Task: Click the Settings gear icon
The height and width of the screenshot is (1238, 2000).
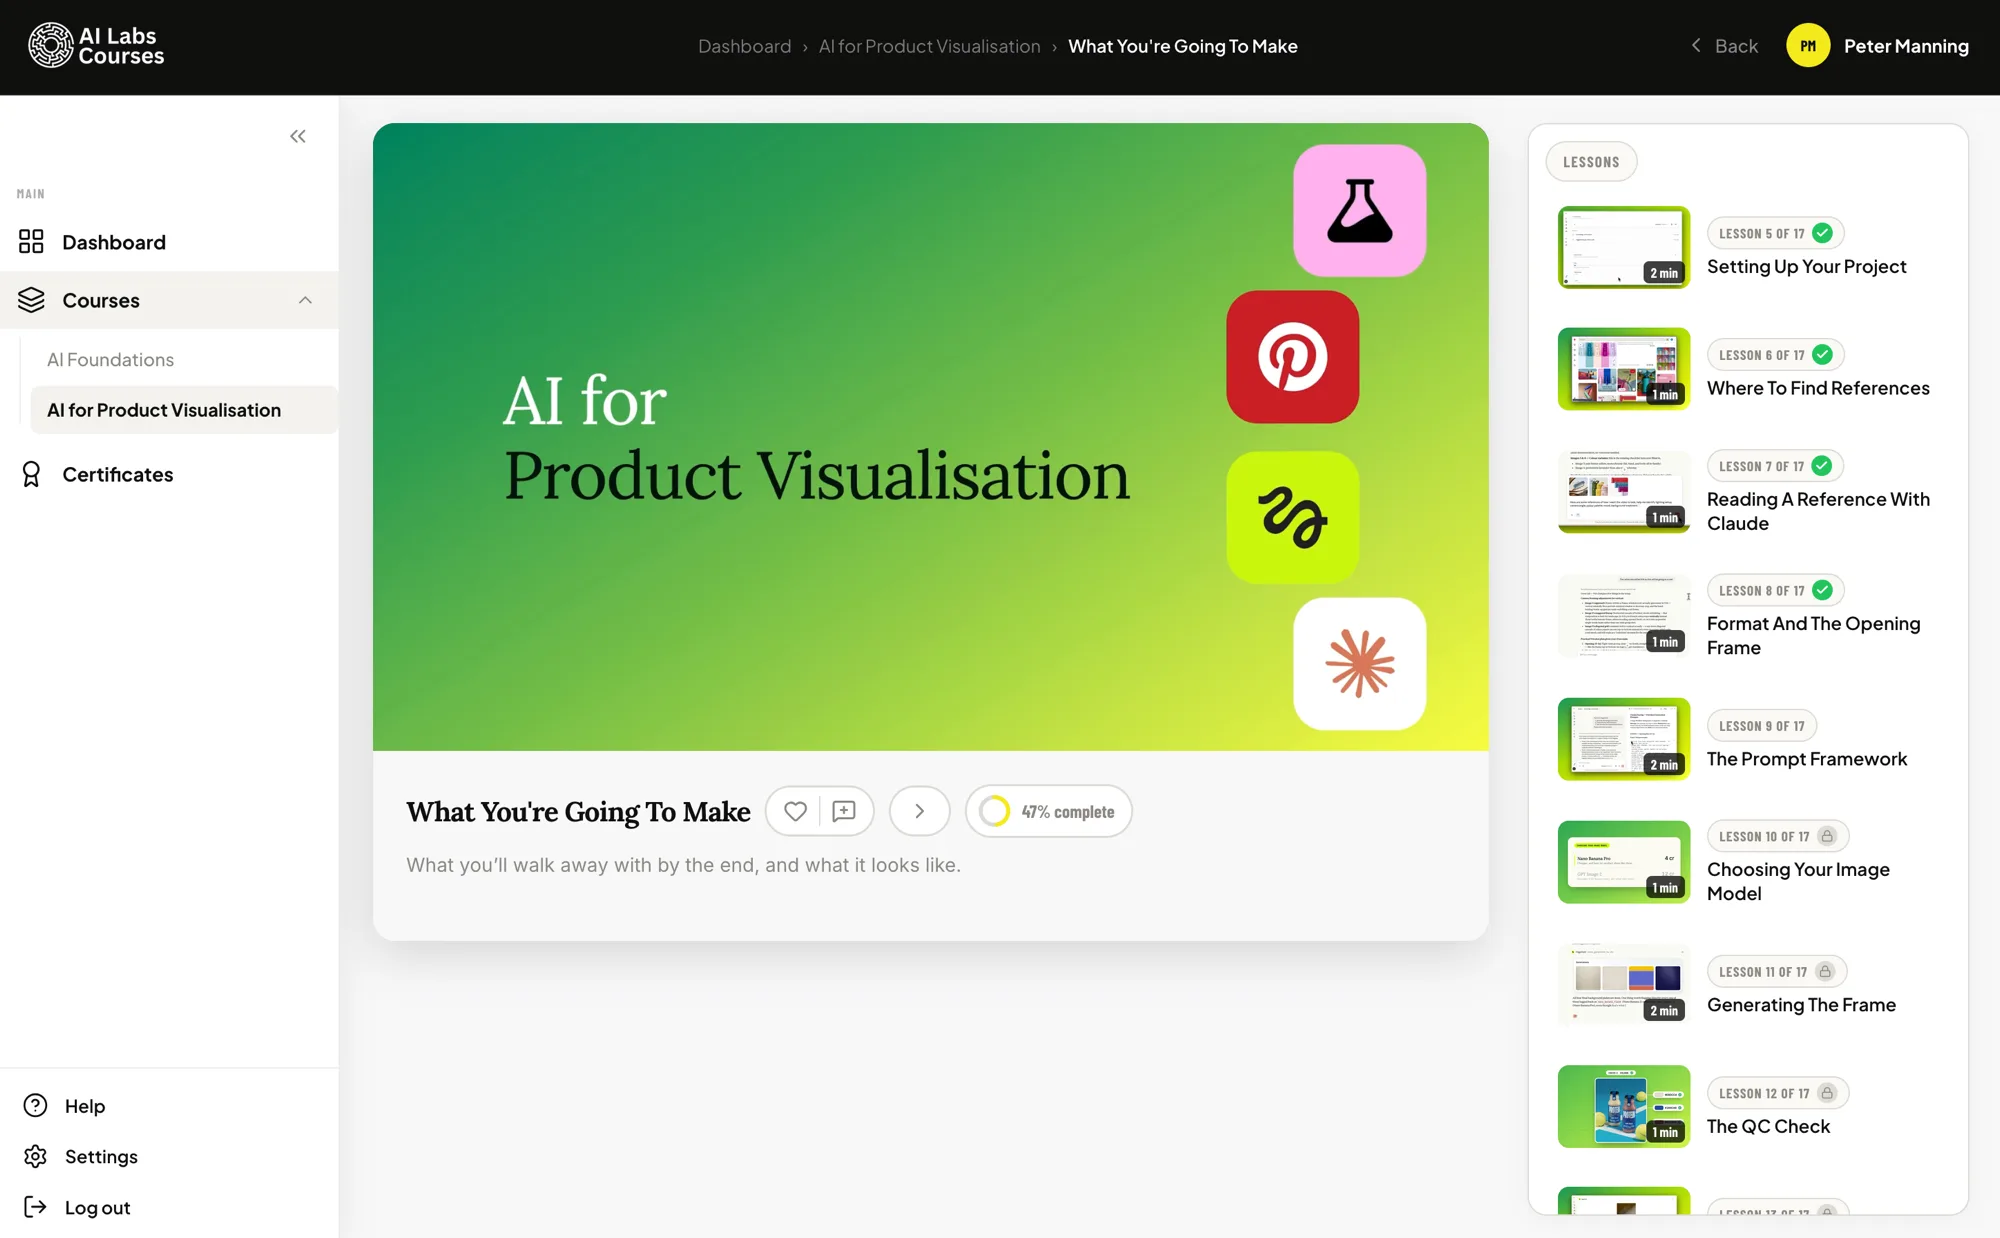Action: [x=35, y=1156]
